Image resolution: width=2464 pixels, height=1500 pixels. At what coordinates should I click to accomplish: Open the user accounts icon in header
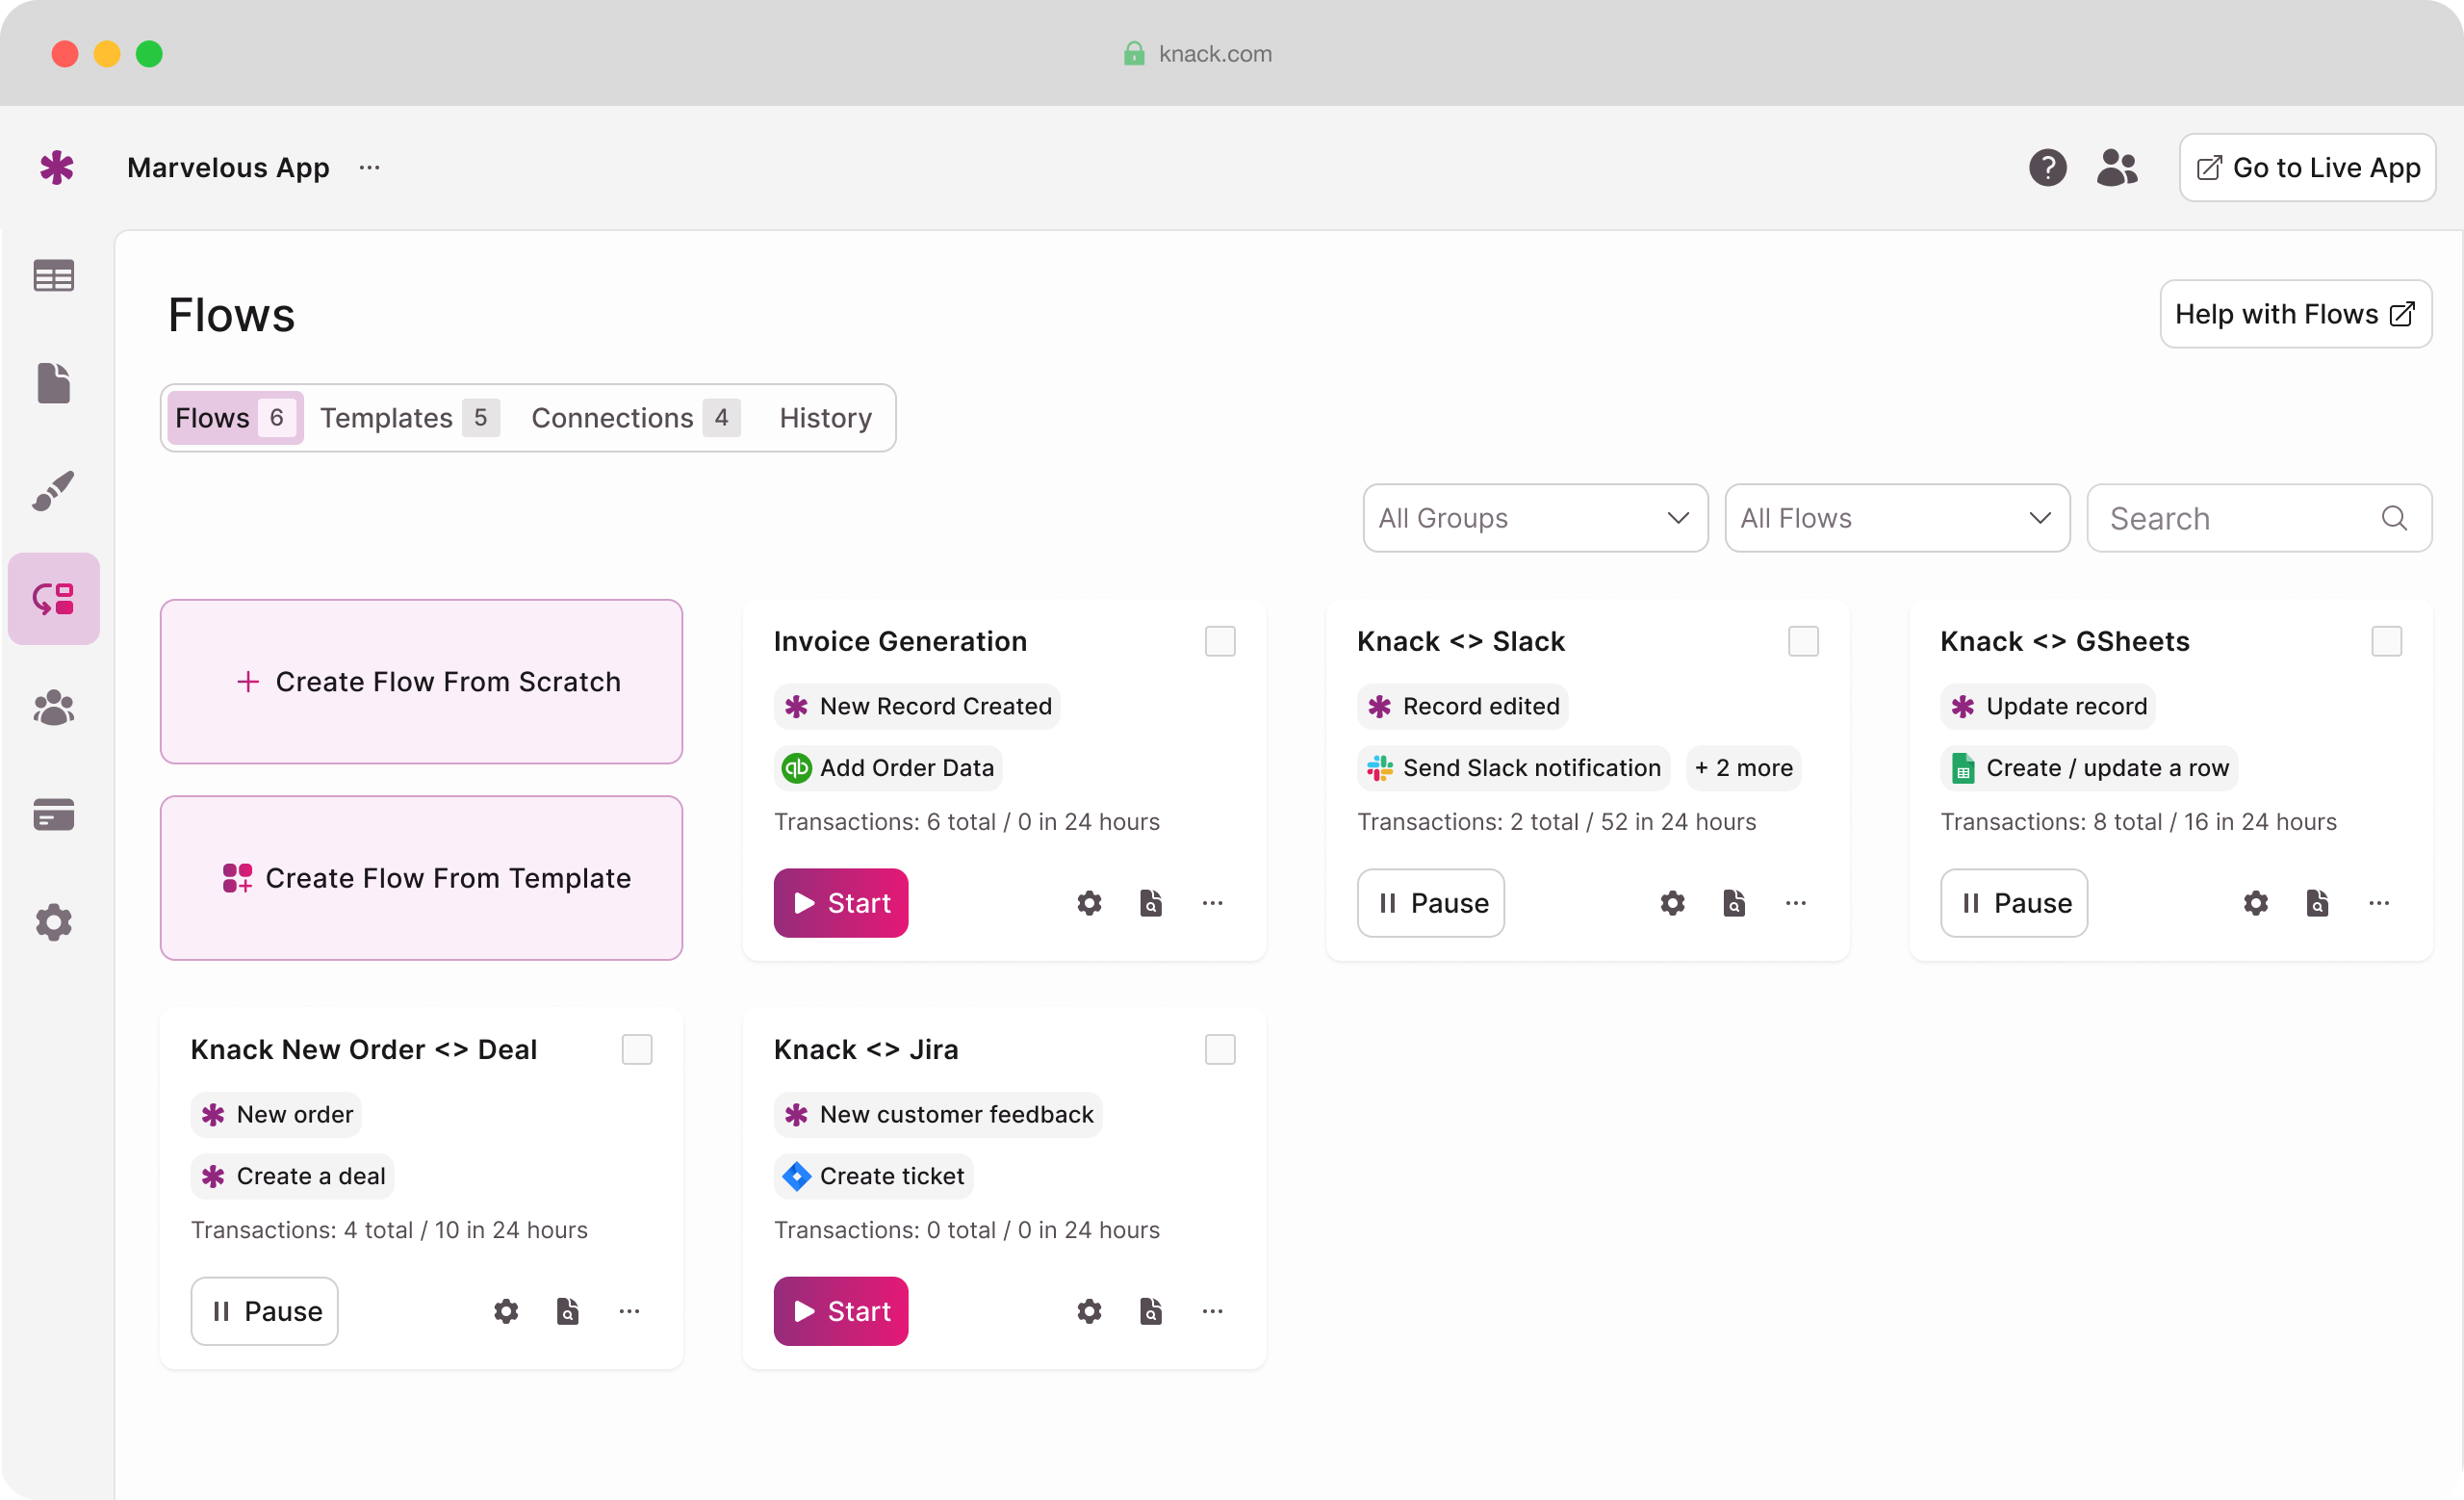coord(2117,168)
